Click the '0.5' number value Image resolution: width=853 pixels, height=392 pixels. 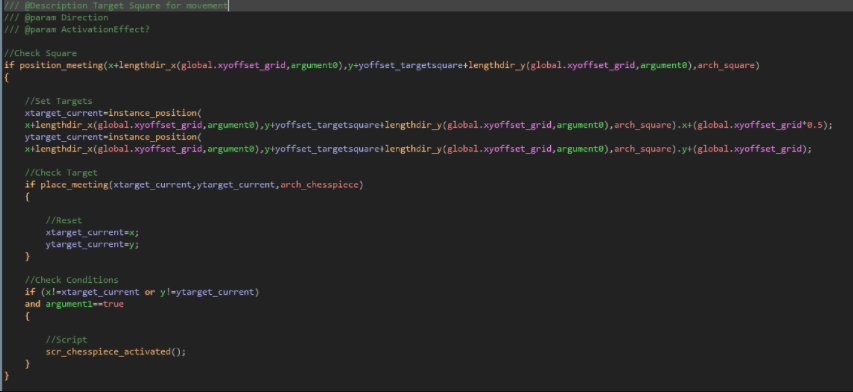pyautogui.click(x=816, y=125)
